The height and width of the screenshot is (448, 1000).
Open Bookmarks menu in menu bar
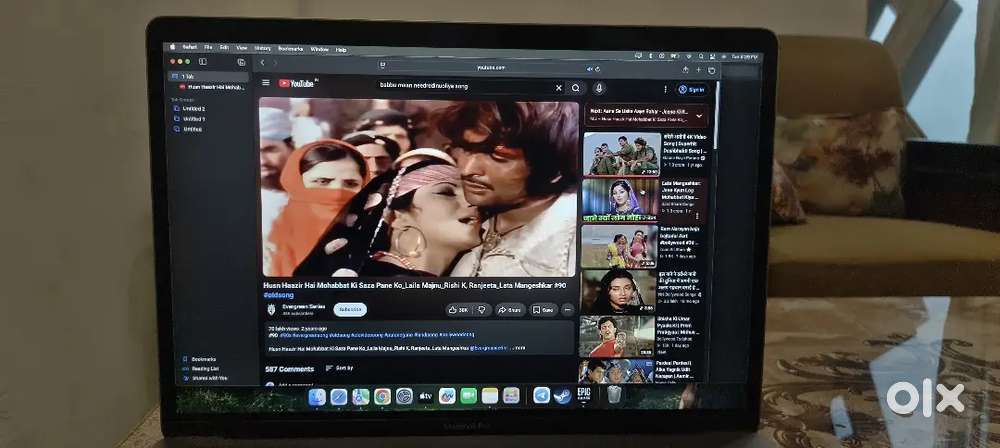click(x=291, y=49)
